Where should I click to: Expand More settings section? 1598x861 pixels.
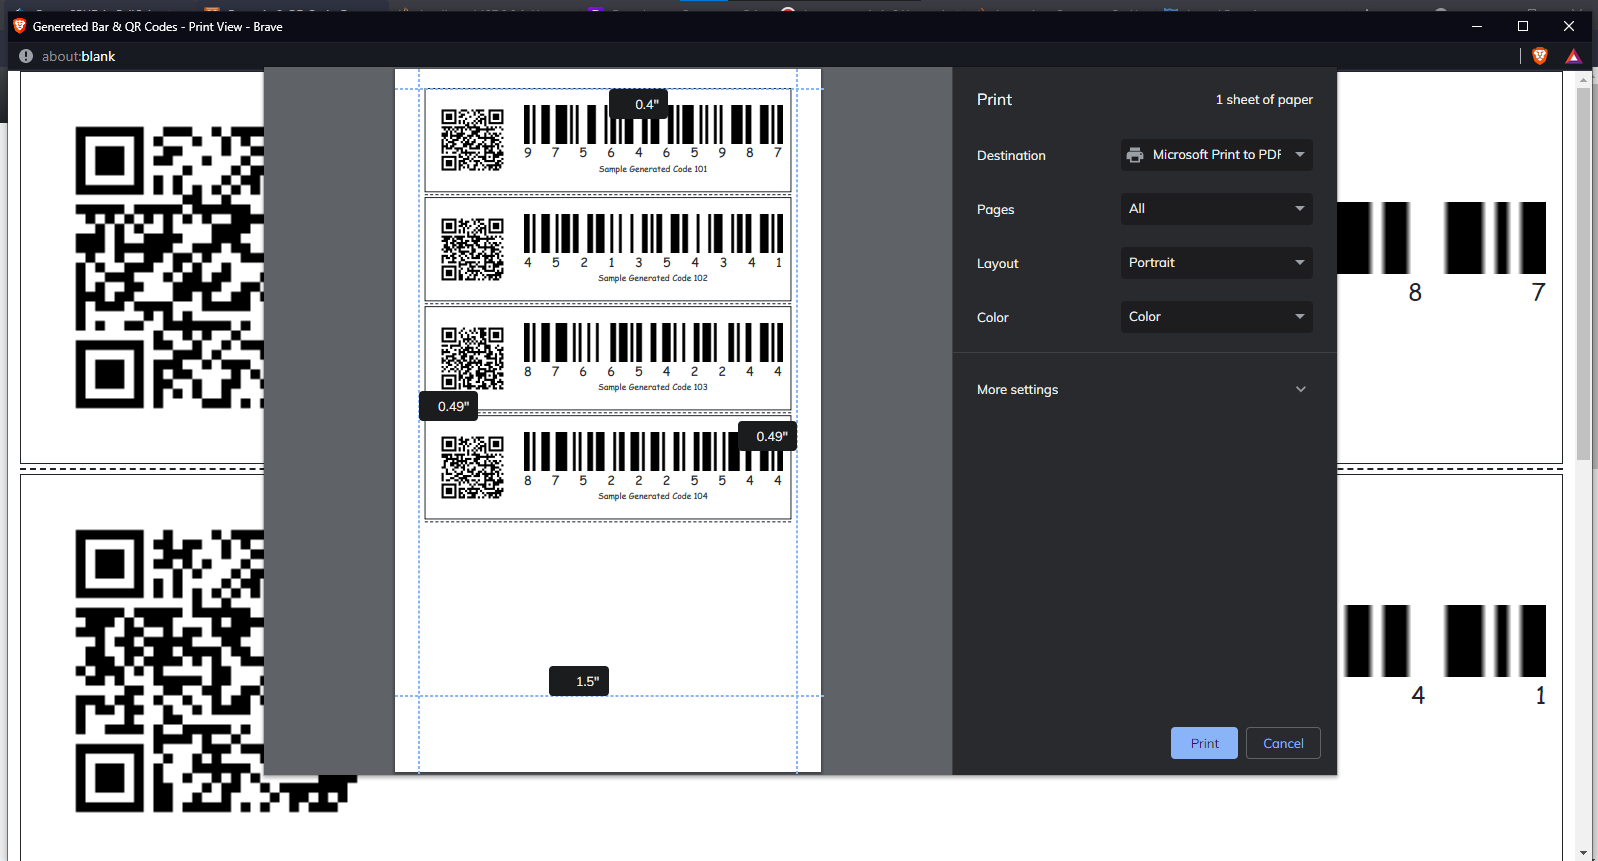click(x=1144, y=389)
